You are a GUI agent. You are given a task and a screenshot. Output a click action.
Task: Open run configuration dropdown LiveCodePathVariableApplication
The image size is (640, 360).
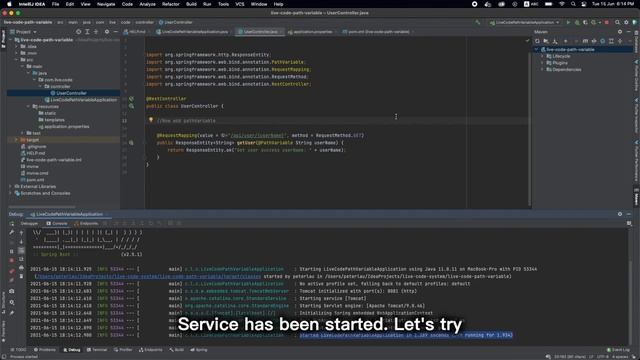pyautogui.click(x=524, y=22)
